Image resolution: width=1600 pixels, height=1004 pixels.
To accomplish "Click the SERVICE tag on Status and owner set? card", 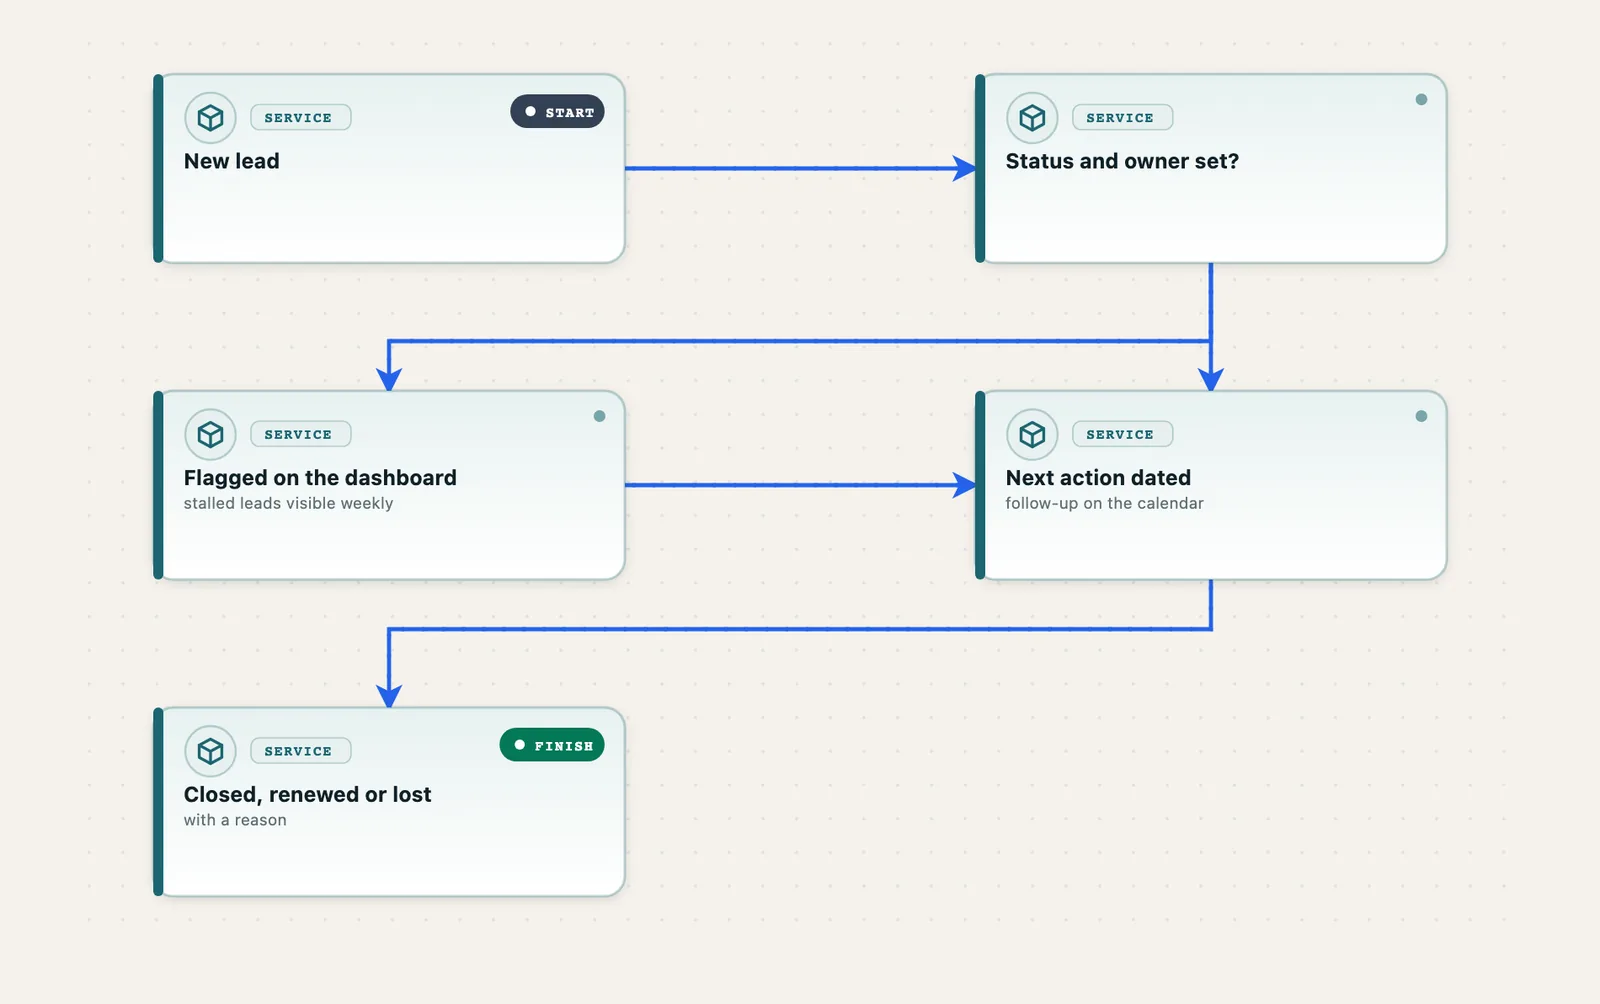I will [x=1122, y=117].
